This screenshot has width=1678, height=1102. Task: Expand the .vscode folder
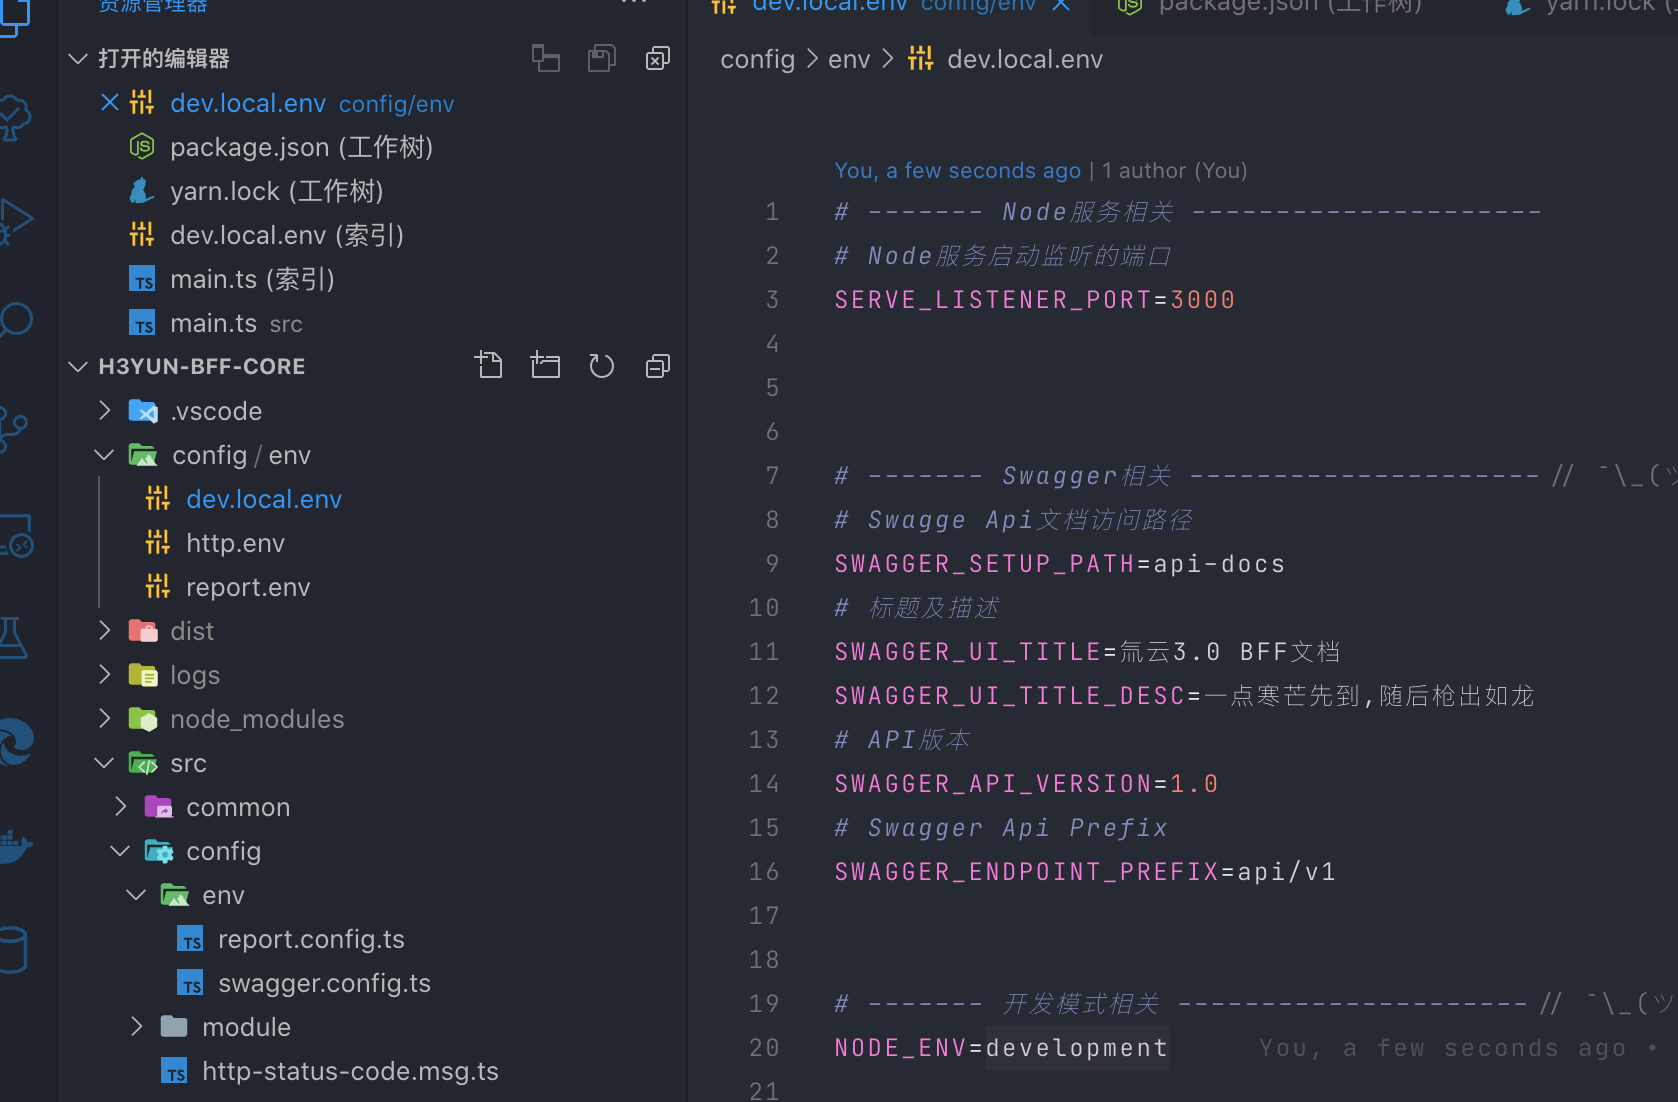(104, 410)
